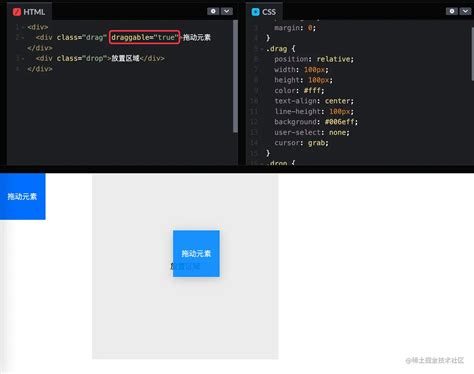Expand the CSS panel dropdown chevron
This screenshot has height=374, width=474.
[x=465, y=11]
